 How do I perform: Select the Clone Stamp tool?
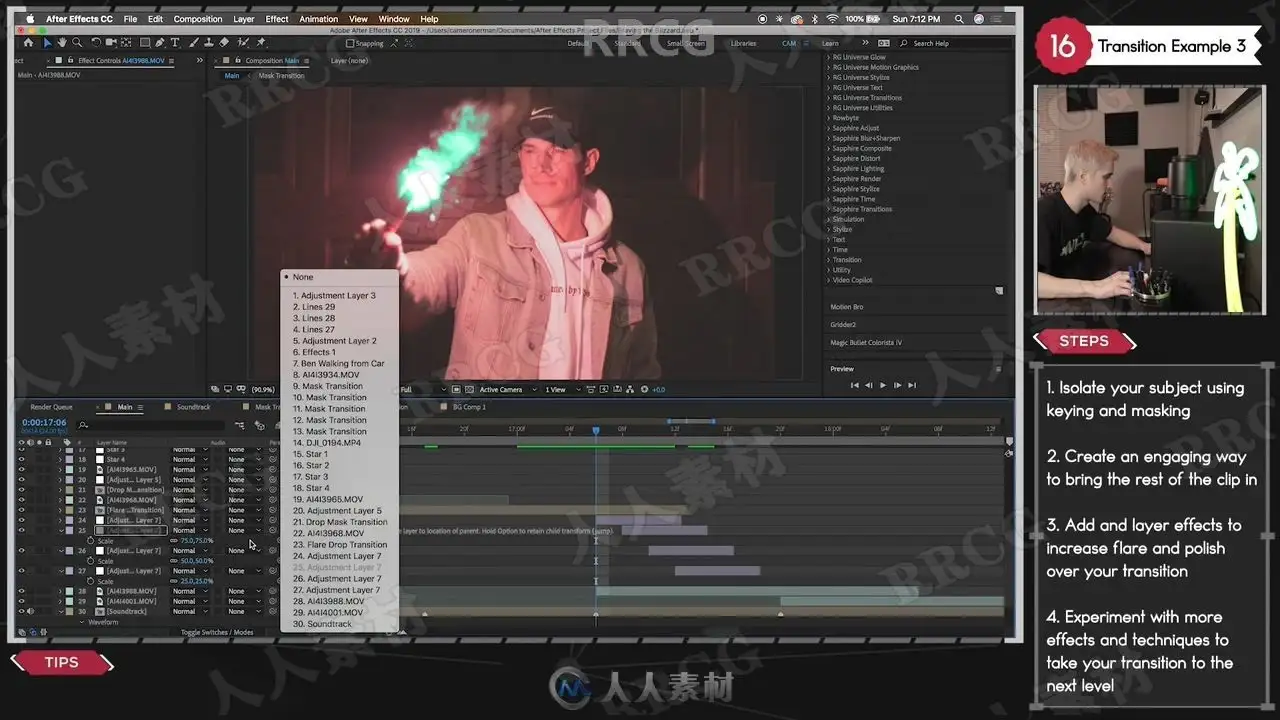209,42
